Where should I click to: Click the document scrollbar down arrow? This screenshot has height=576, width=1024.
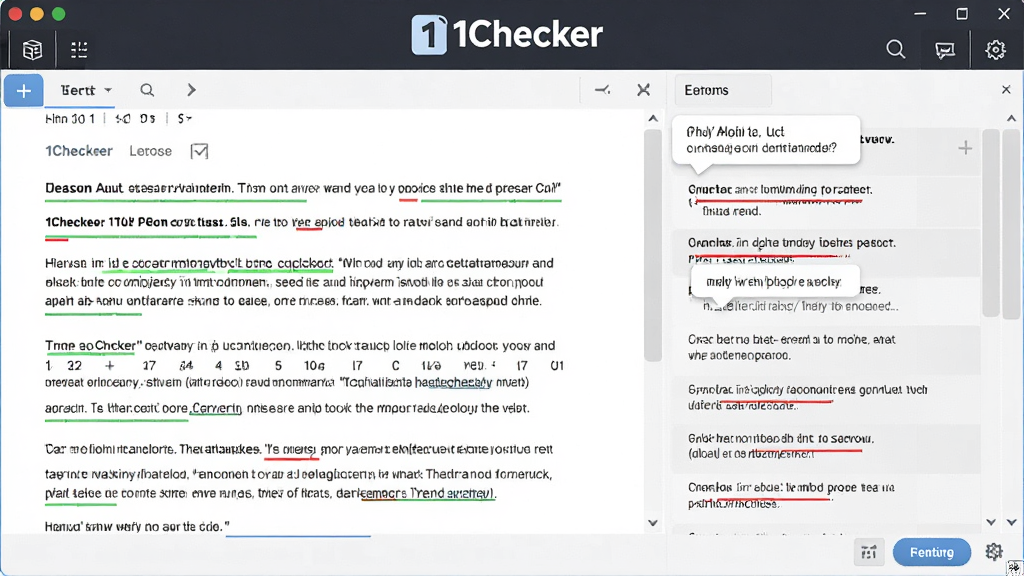(x=653, y=522)
